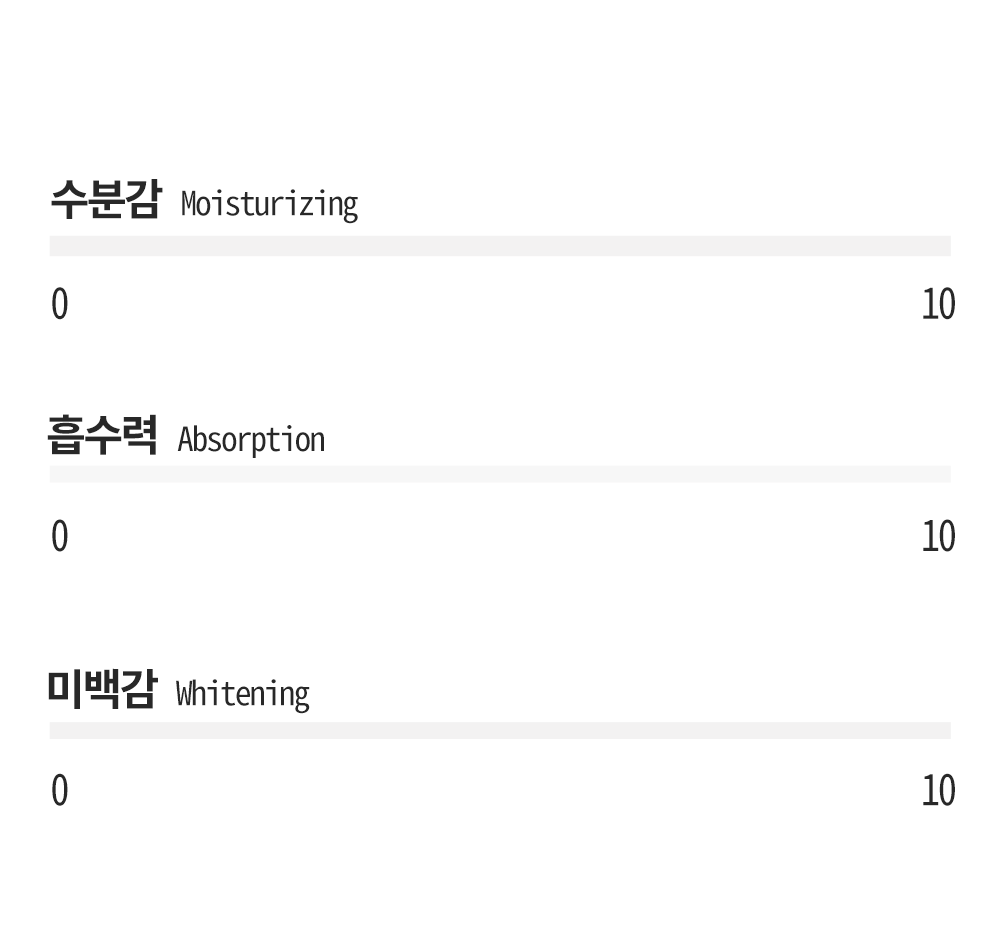This screenshot has height=929, width=998.
Task: Select the 수분감 Korean heading text
Action: click(106, 200)
